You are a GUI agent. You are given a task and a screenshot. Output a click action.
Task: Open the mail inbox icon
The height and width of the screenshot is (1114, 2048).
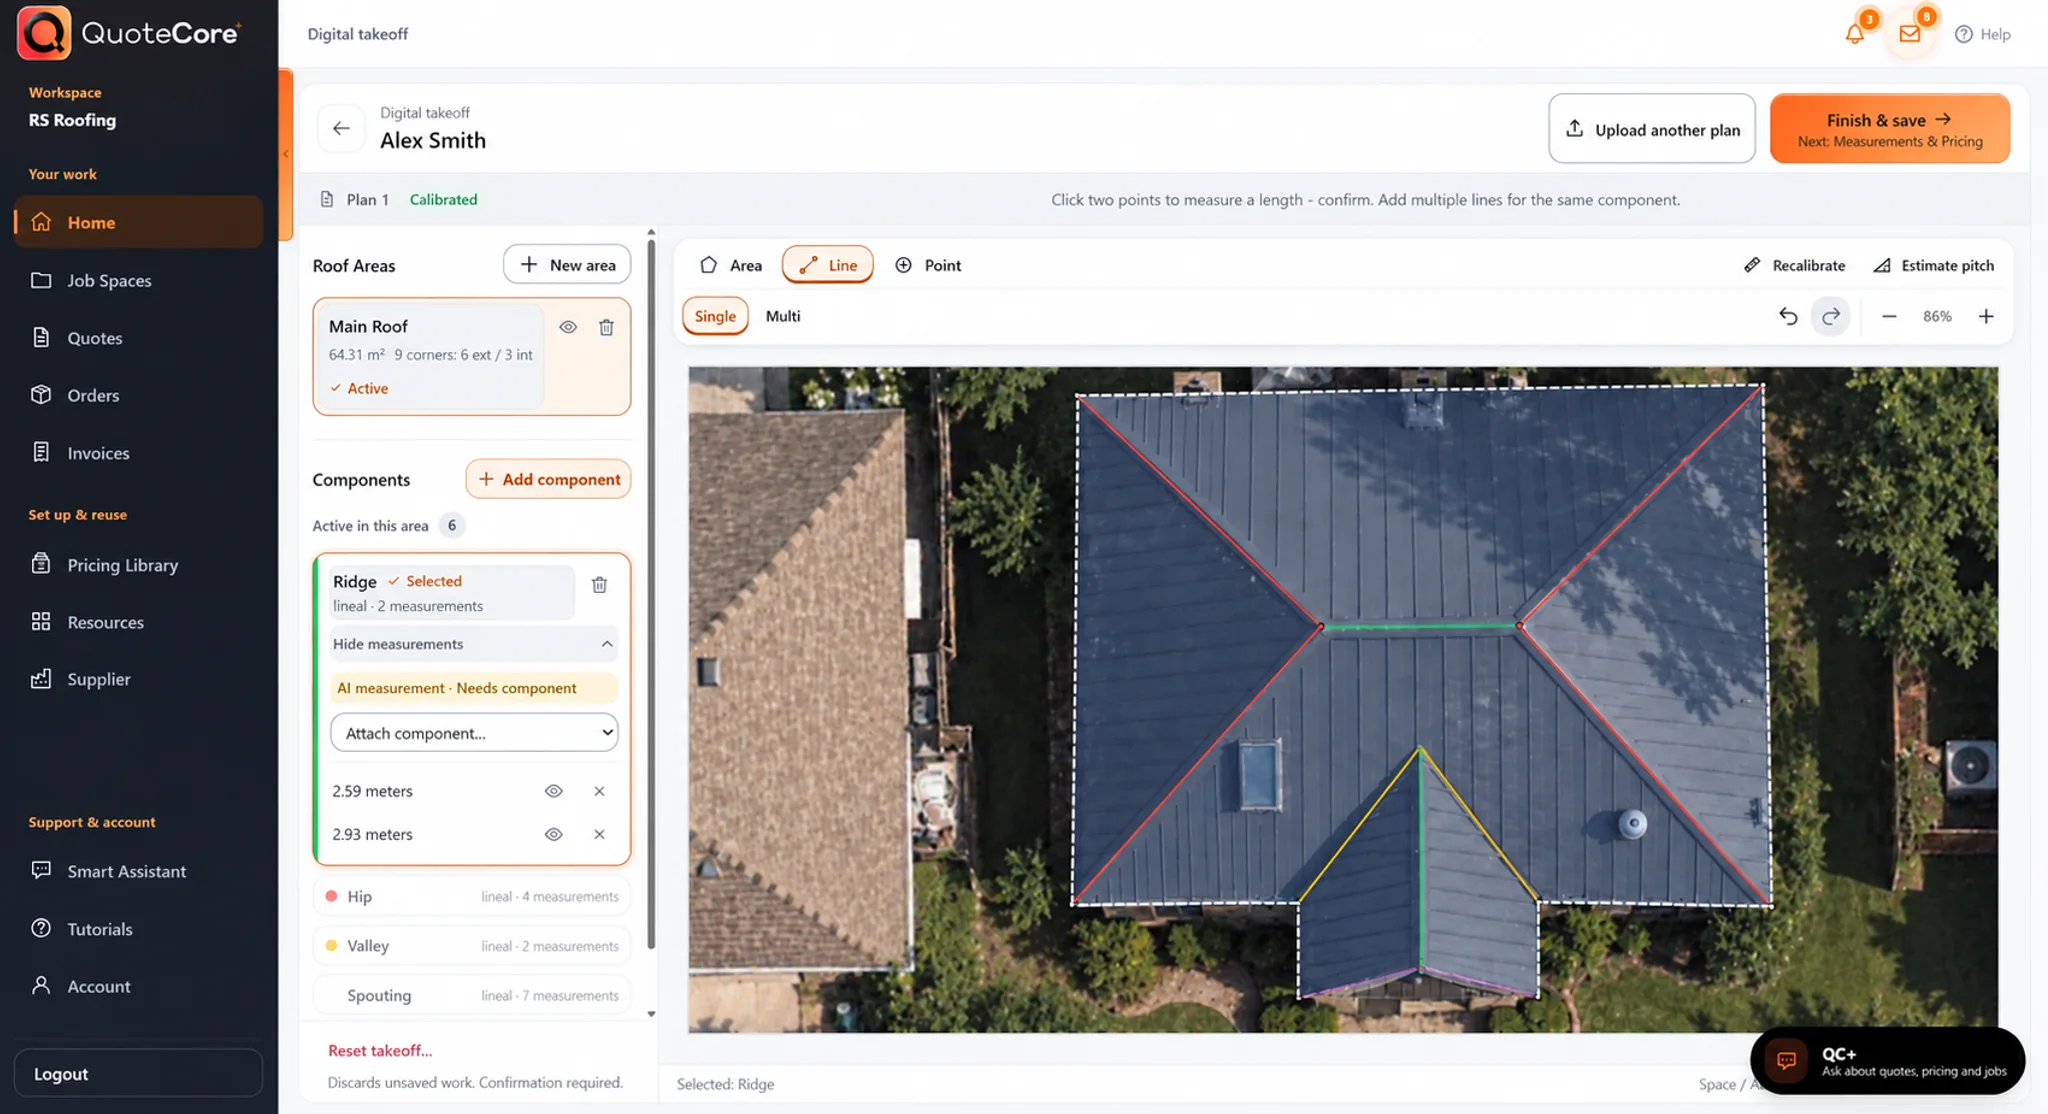click(1910, 33)
